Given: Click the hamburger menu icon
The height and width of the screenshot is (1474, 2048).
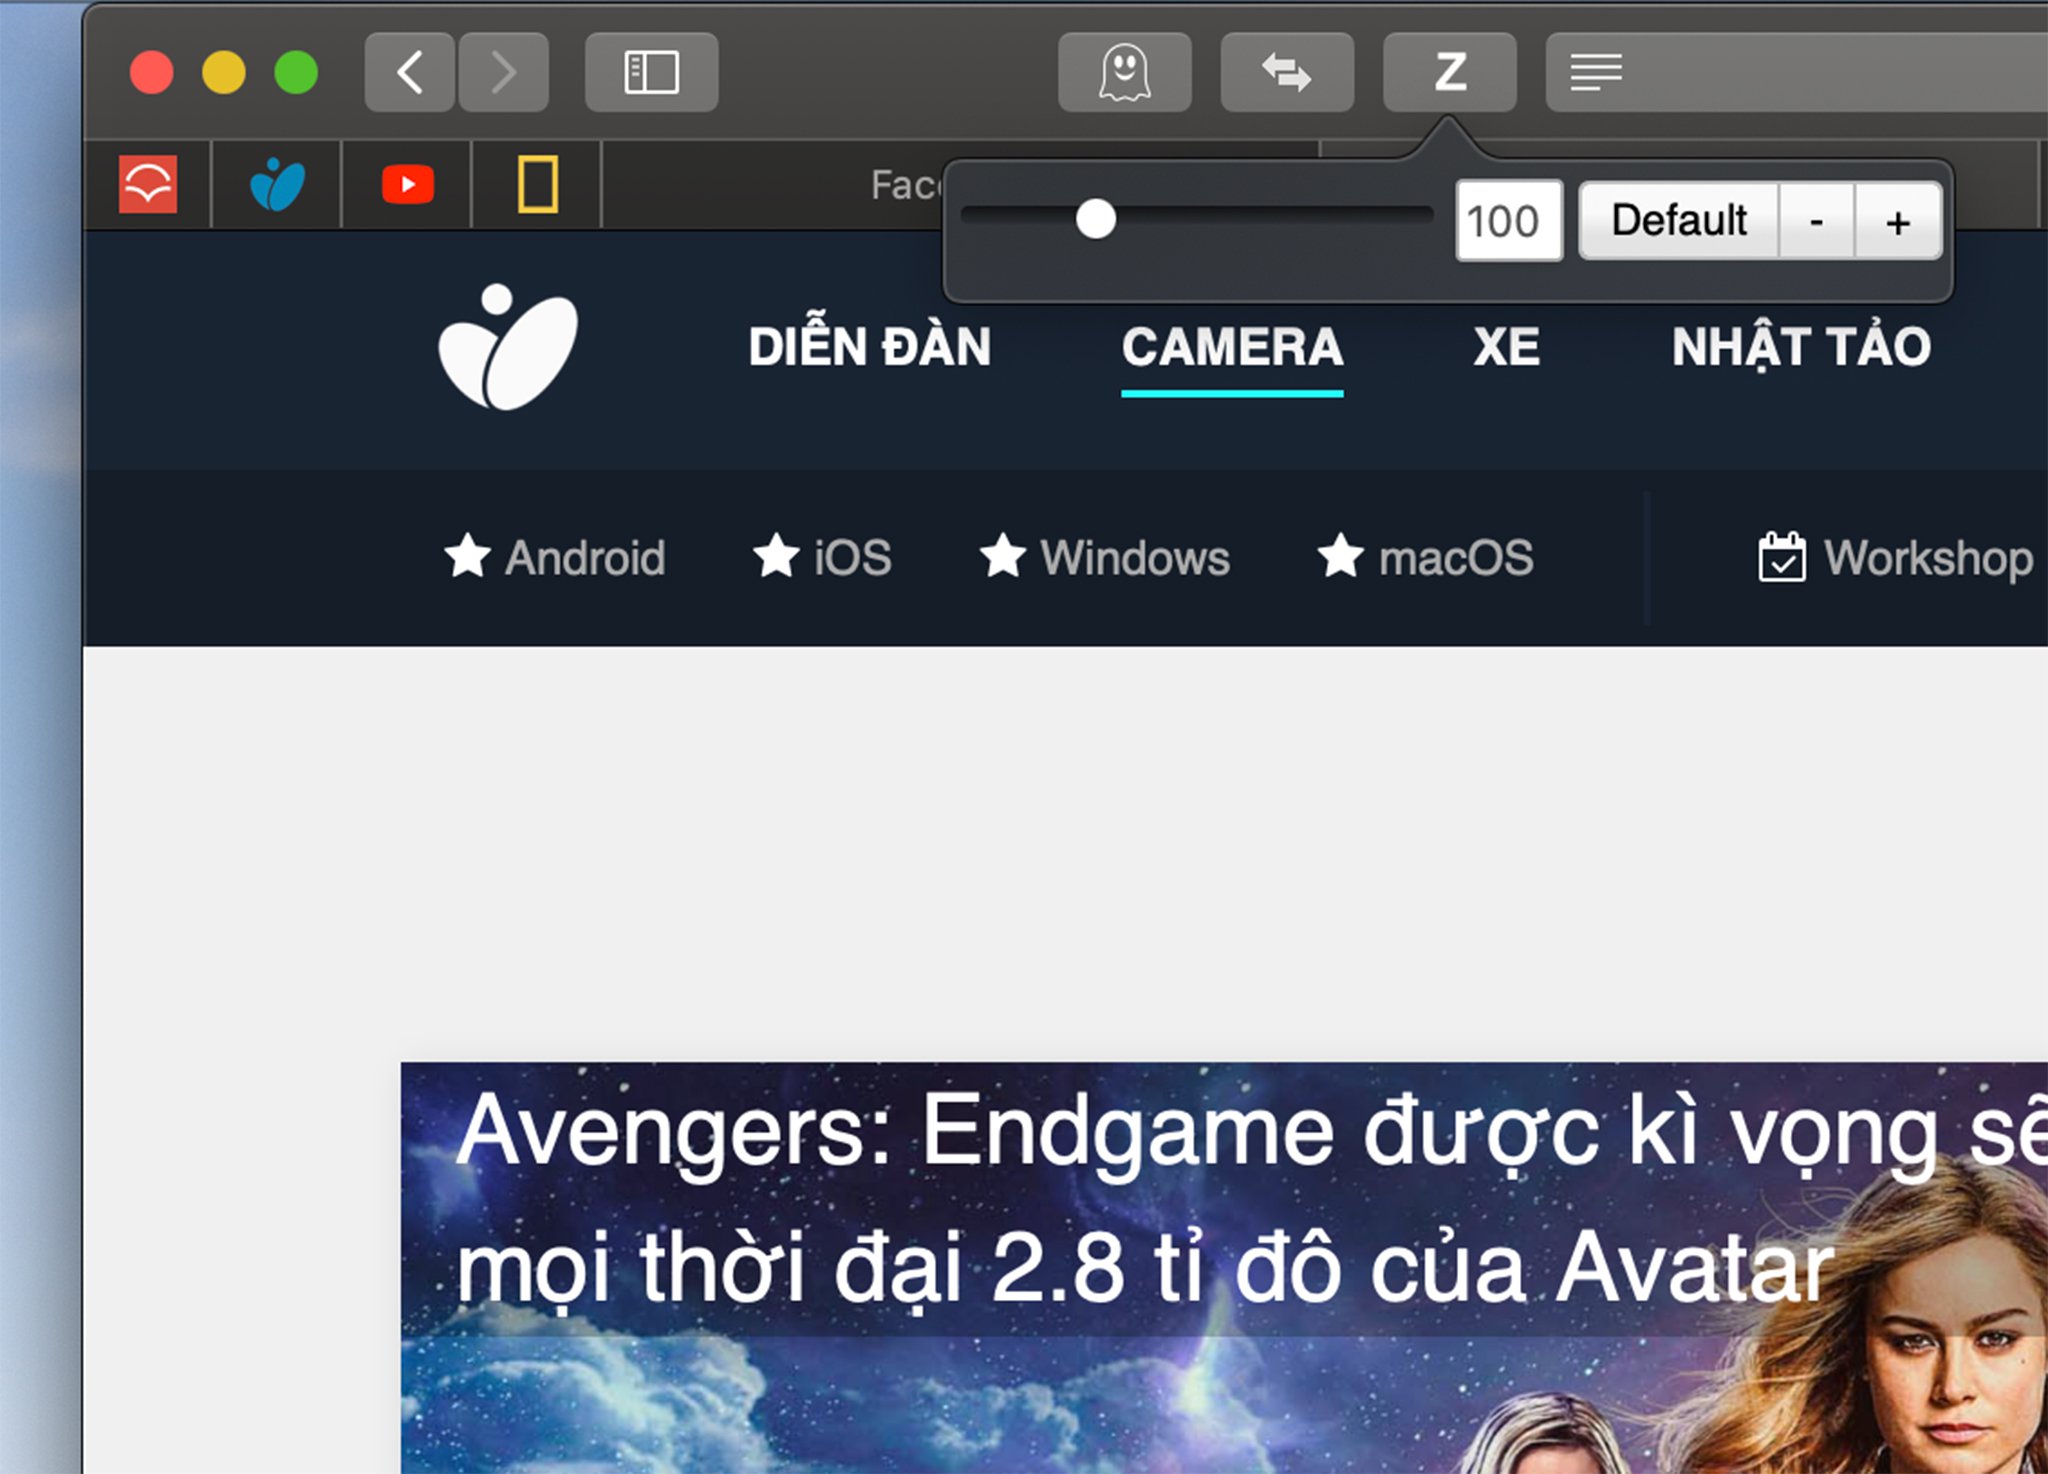Looking at the screenshot, I should tap(1598, 72).
